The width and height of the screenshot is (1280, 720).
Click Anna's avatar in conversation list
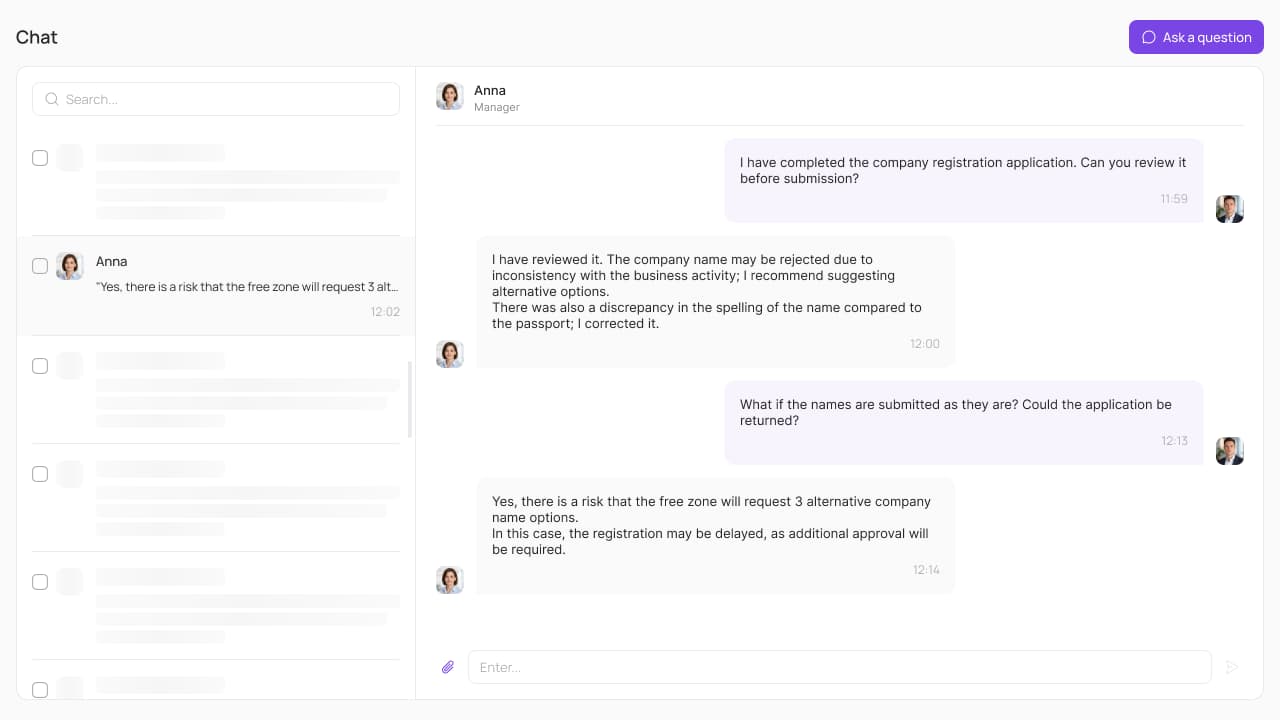click(x=70, y=266)
